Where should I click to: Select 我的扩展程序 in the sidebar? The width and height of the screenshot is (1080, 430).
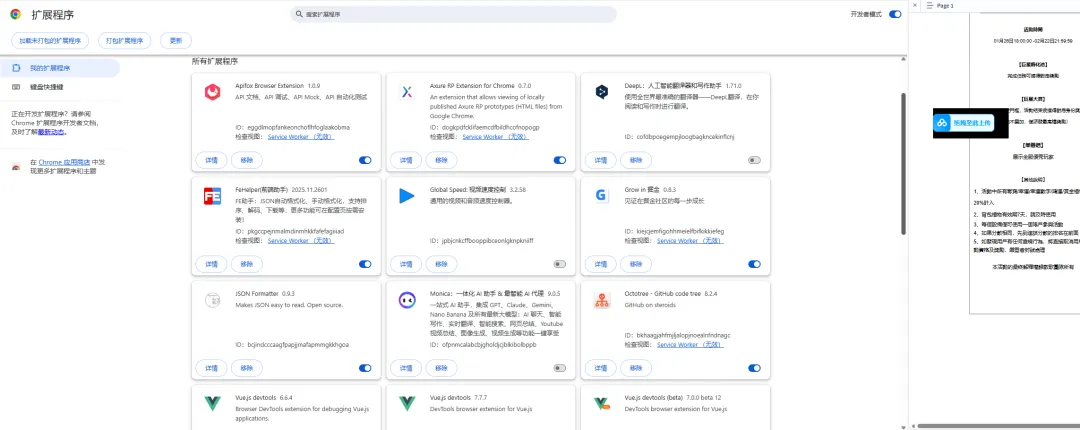[x=60, y=68]
